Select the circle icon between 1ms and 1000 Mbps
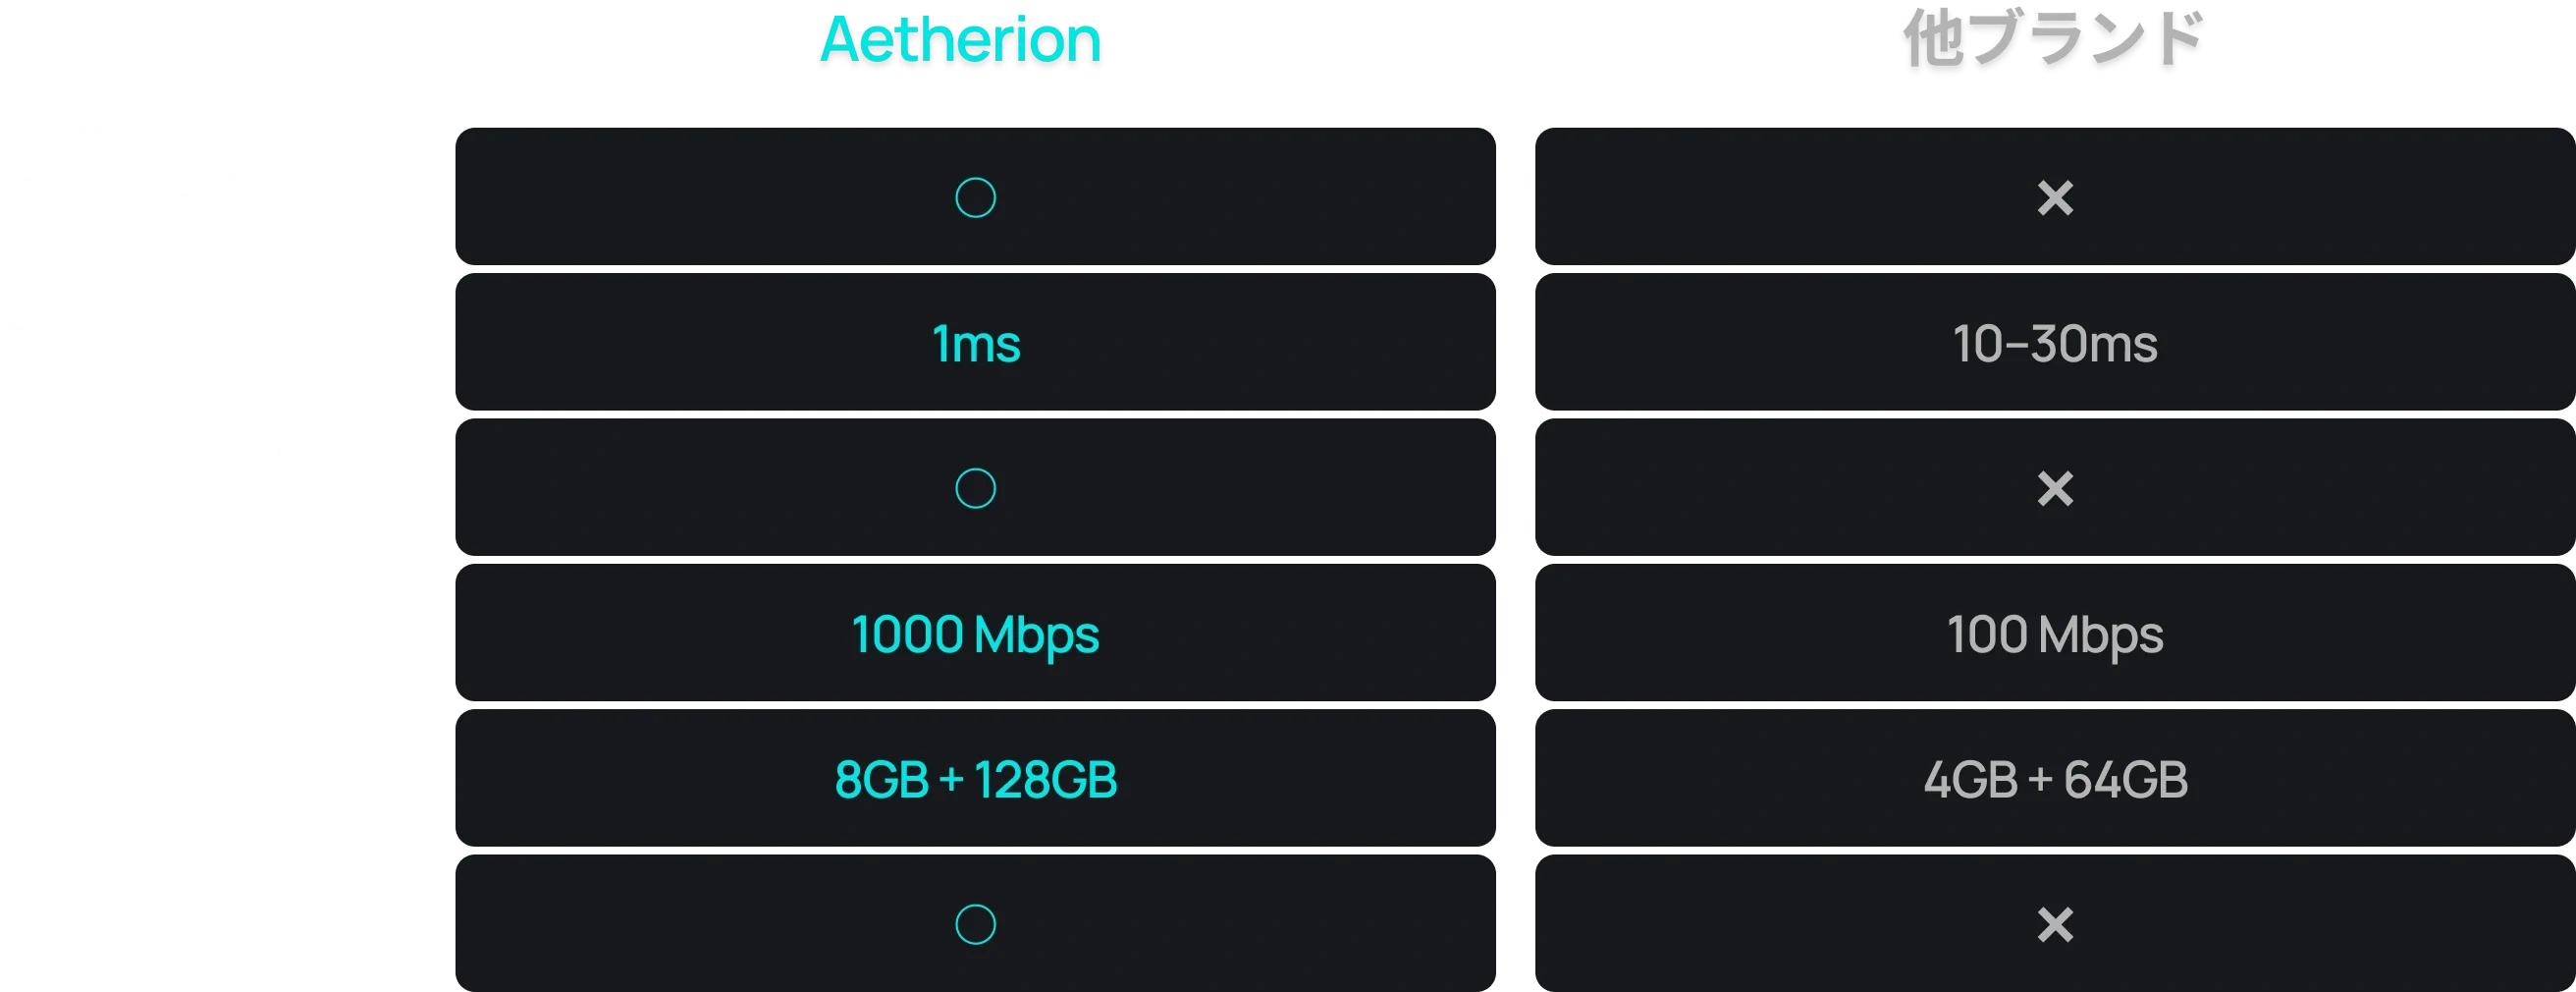This screenshot has width=2576, height=992. click(x=975, y=488)
